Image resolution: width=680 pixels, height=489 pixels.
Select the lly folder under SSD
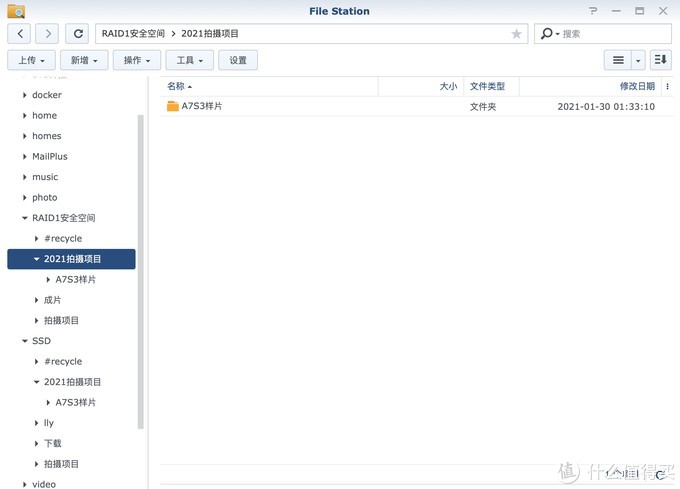tap(49, 423)
